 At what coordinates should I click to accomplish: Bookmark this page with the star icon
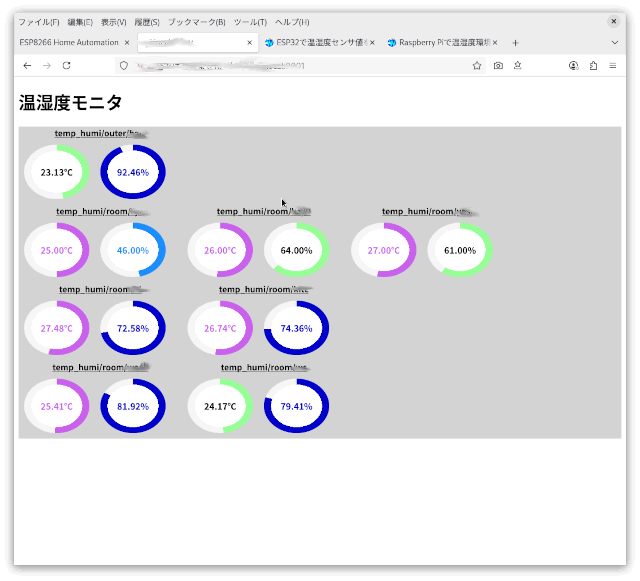point(477,65)
